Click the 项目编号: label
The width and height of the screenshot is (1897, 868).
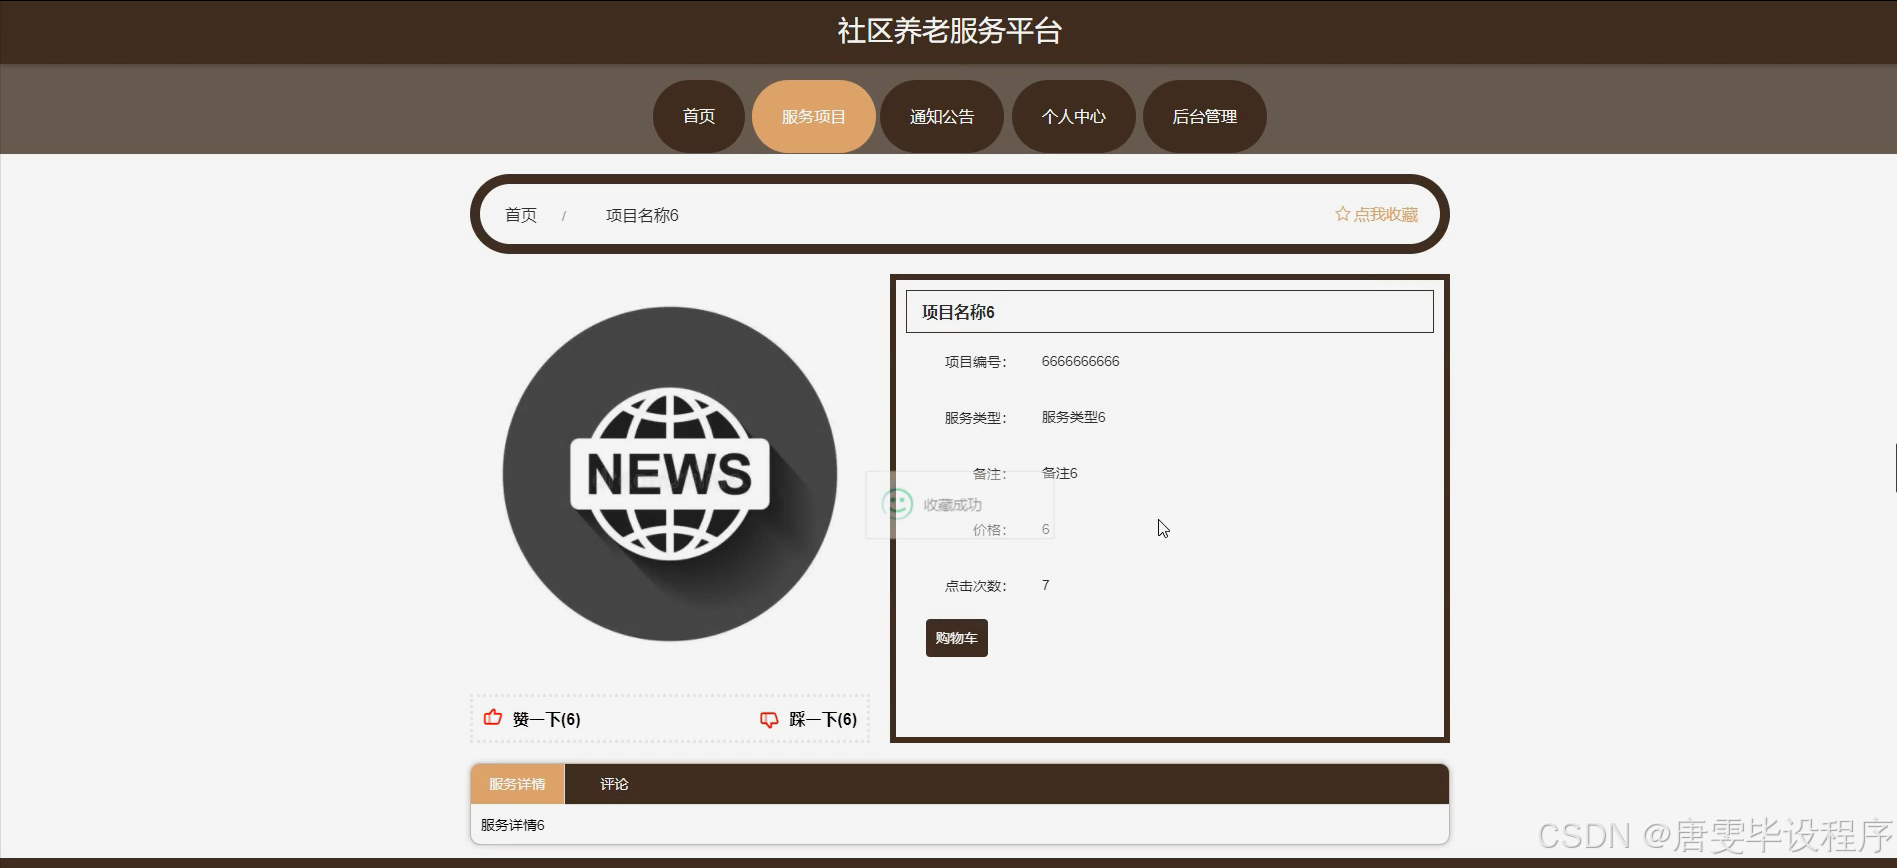(x=975, y=362)
